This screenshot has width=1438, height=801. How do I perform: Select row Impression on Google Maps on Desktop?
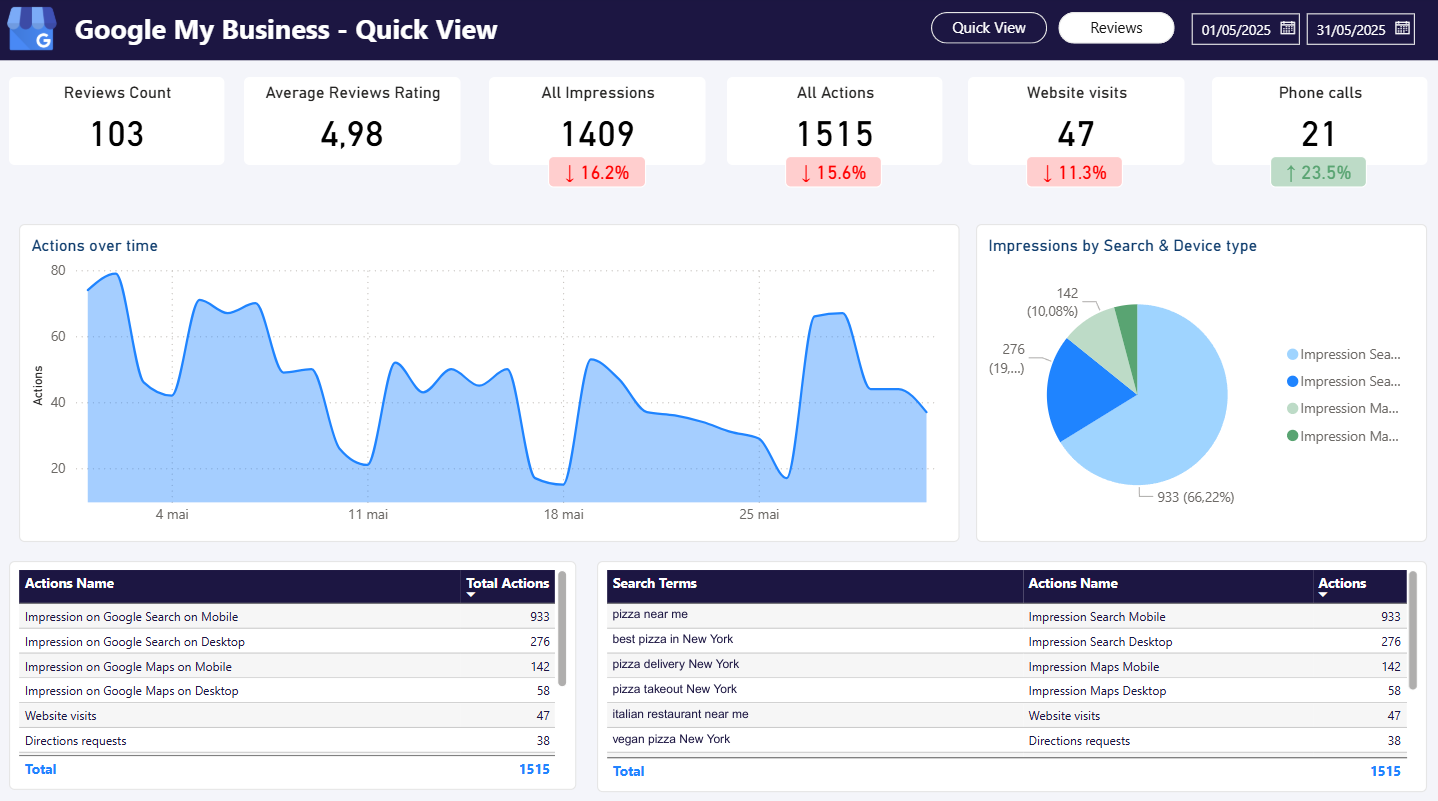point(287,691)
